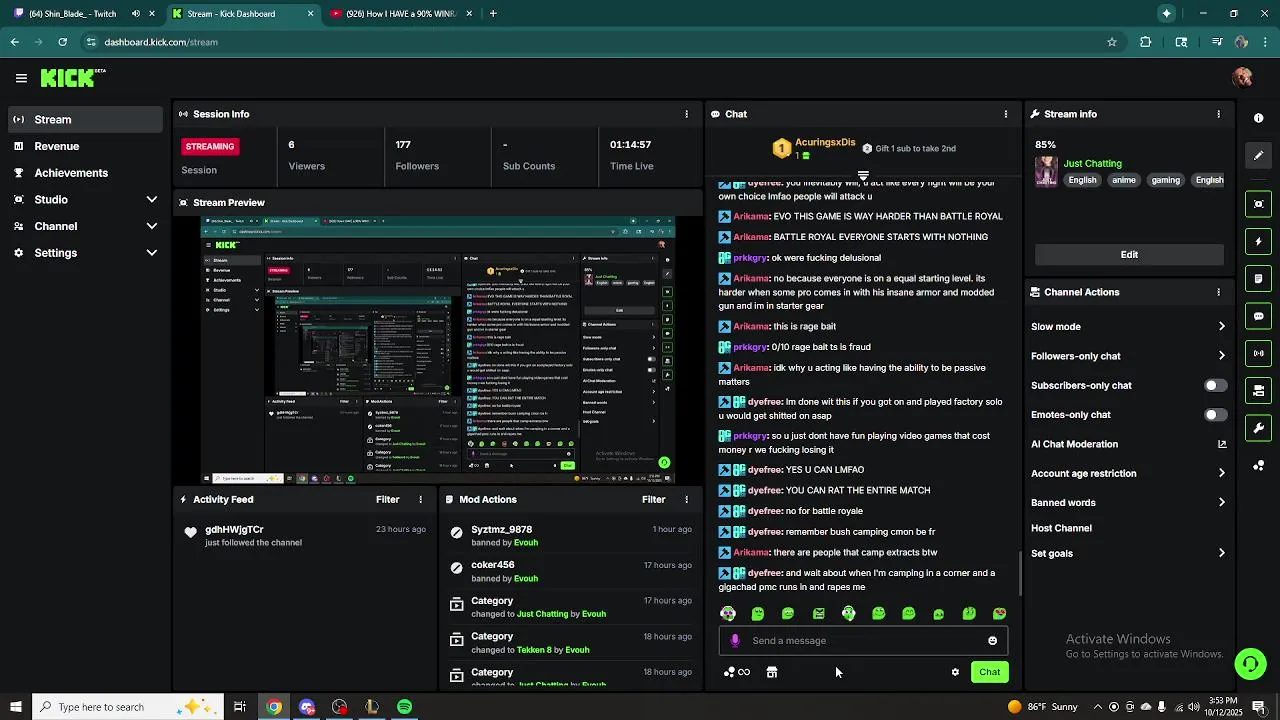The width and height of the screenshot is (1280, 720).
Task: Open the emoji picker in message box
Action: [x=992, y=641]
